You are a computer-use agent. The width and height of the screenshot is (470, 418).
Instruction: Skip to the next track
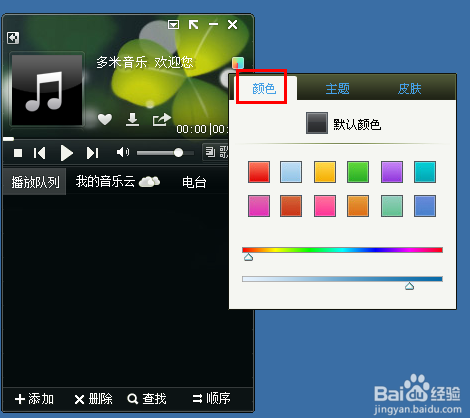pyautogui.click(x=93, y=153)
